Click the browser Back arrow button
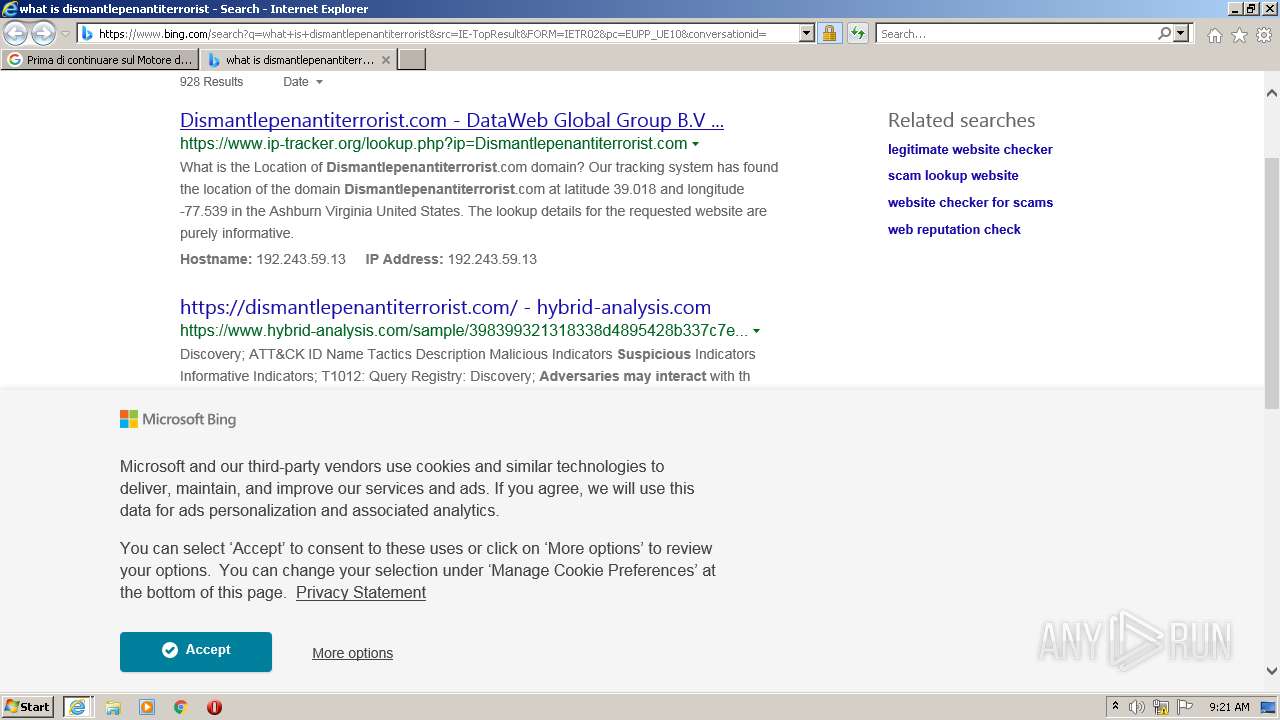The width and height of the screenshot is (1280, 720). [16, 33]
